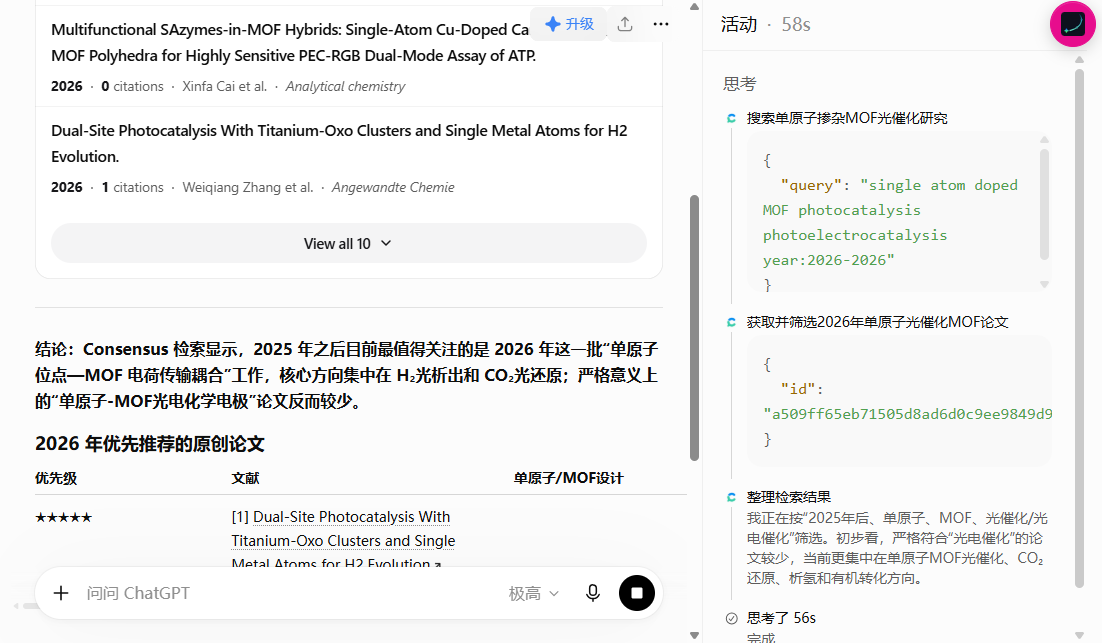Click the 优先级 column header
This screenshot has height=643, width=1102.
[56, 479]
